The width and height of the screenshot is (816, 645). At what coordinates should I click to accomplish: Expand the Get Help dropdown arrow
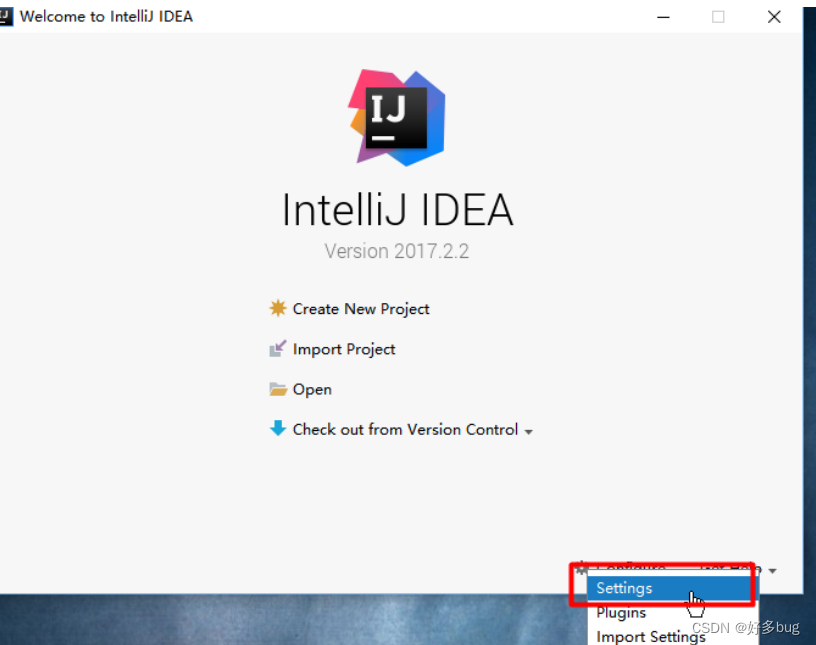772,571
